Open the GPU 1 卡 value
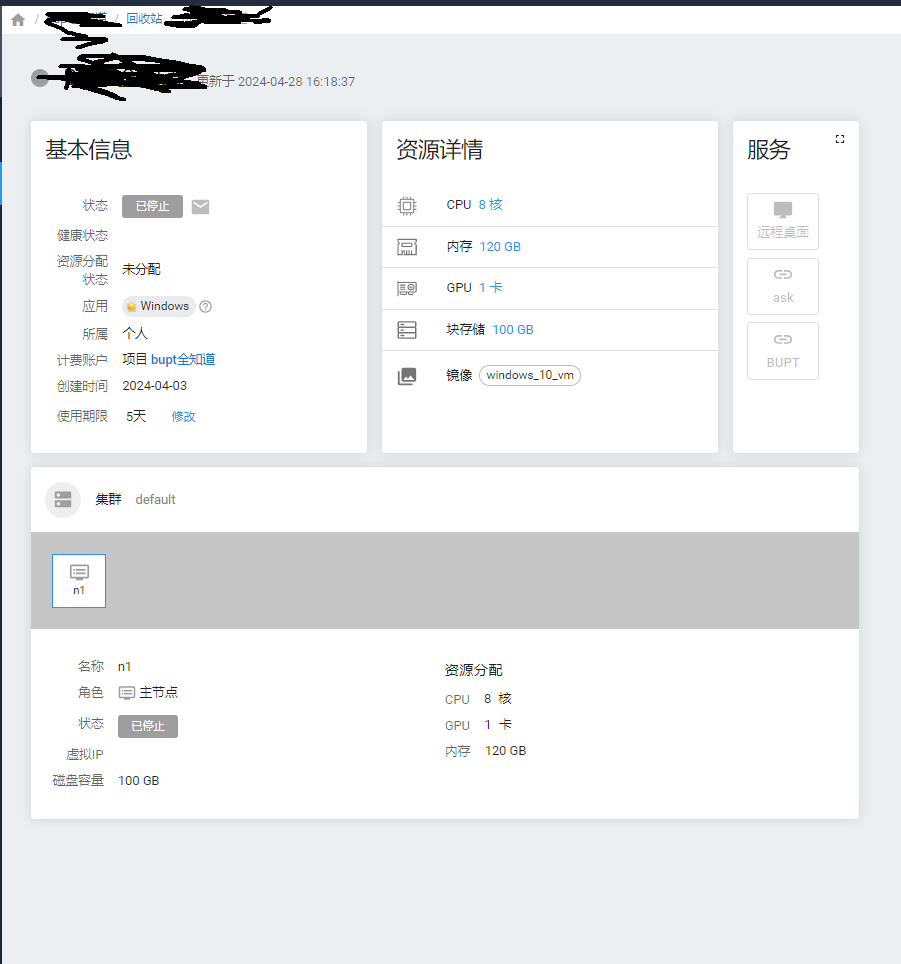This screenshot has height=964, width=901. click(490, 287)
